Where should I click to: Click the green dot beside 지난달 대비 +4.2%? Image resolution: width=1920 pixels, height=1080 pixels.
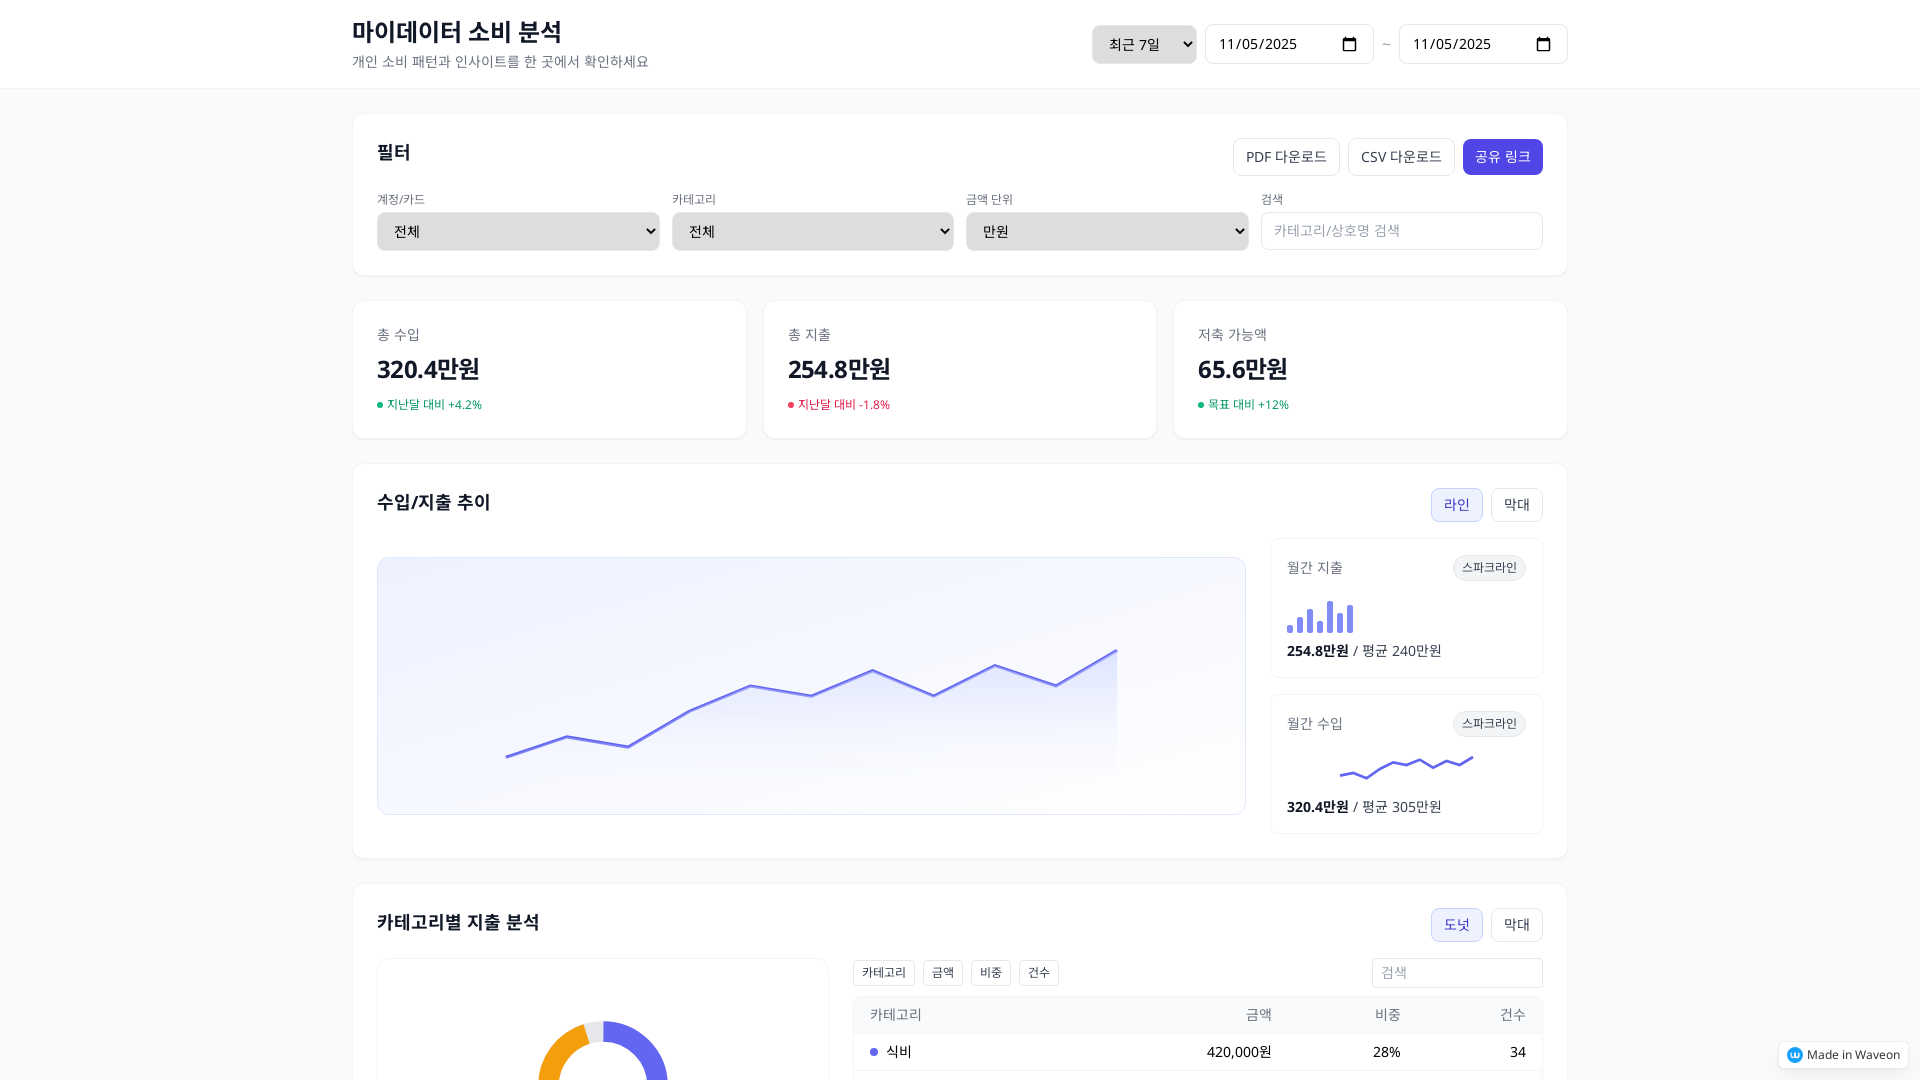380,405
